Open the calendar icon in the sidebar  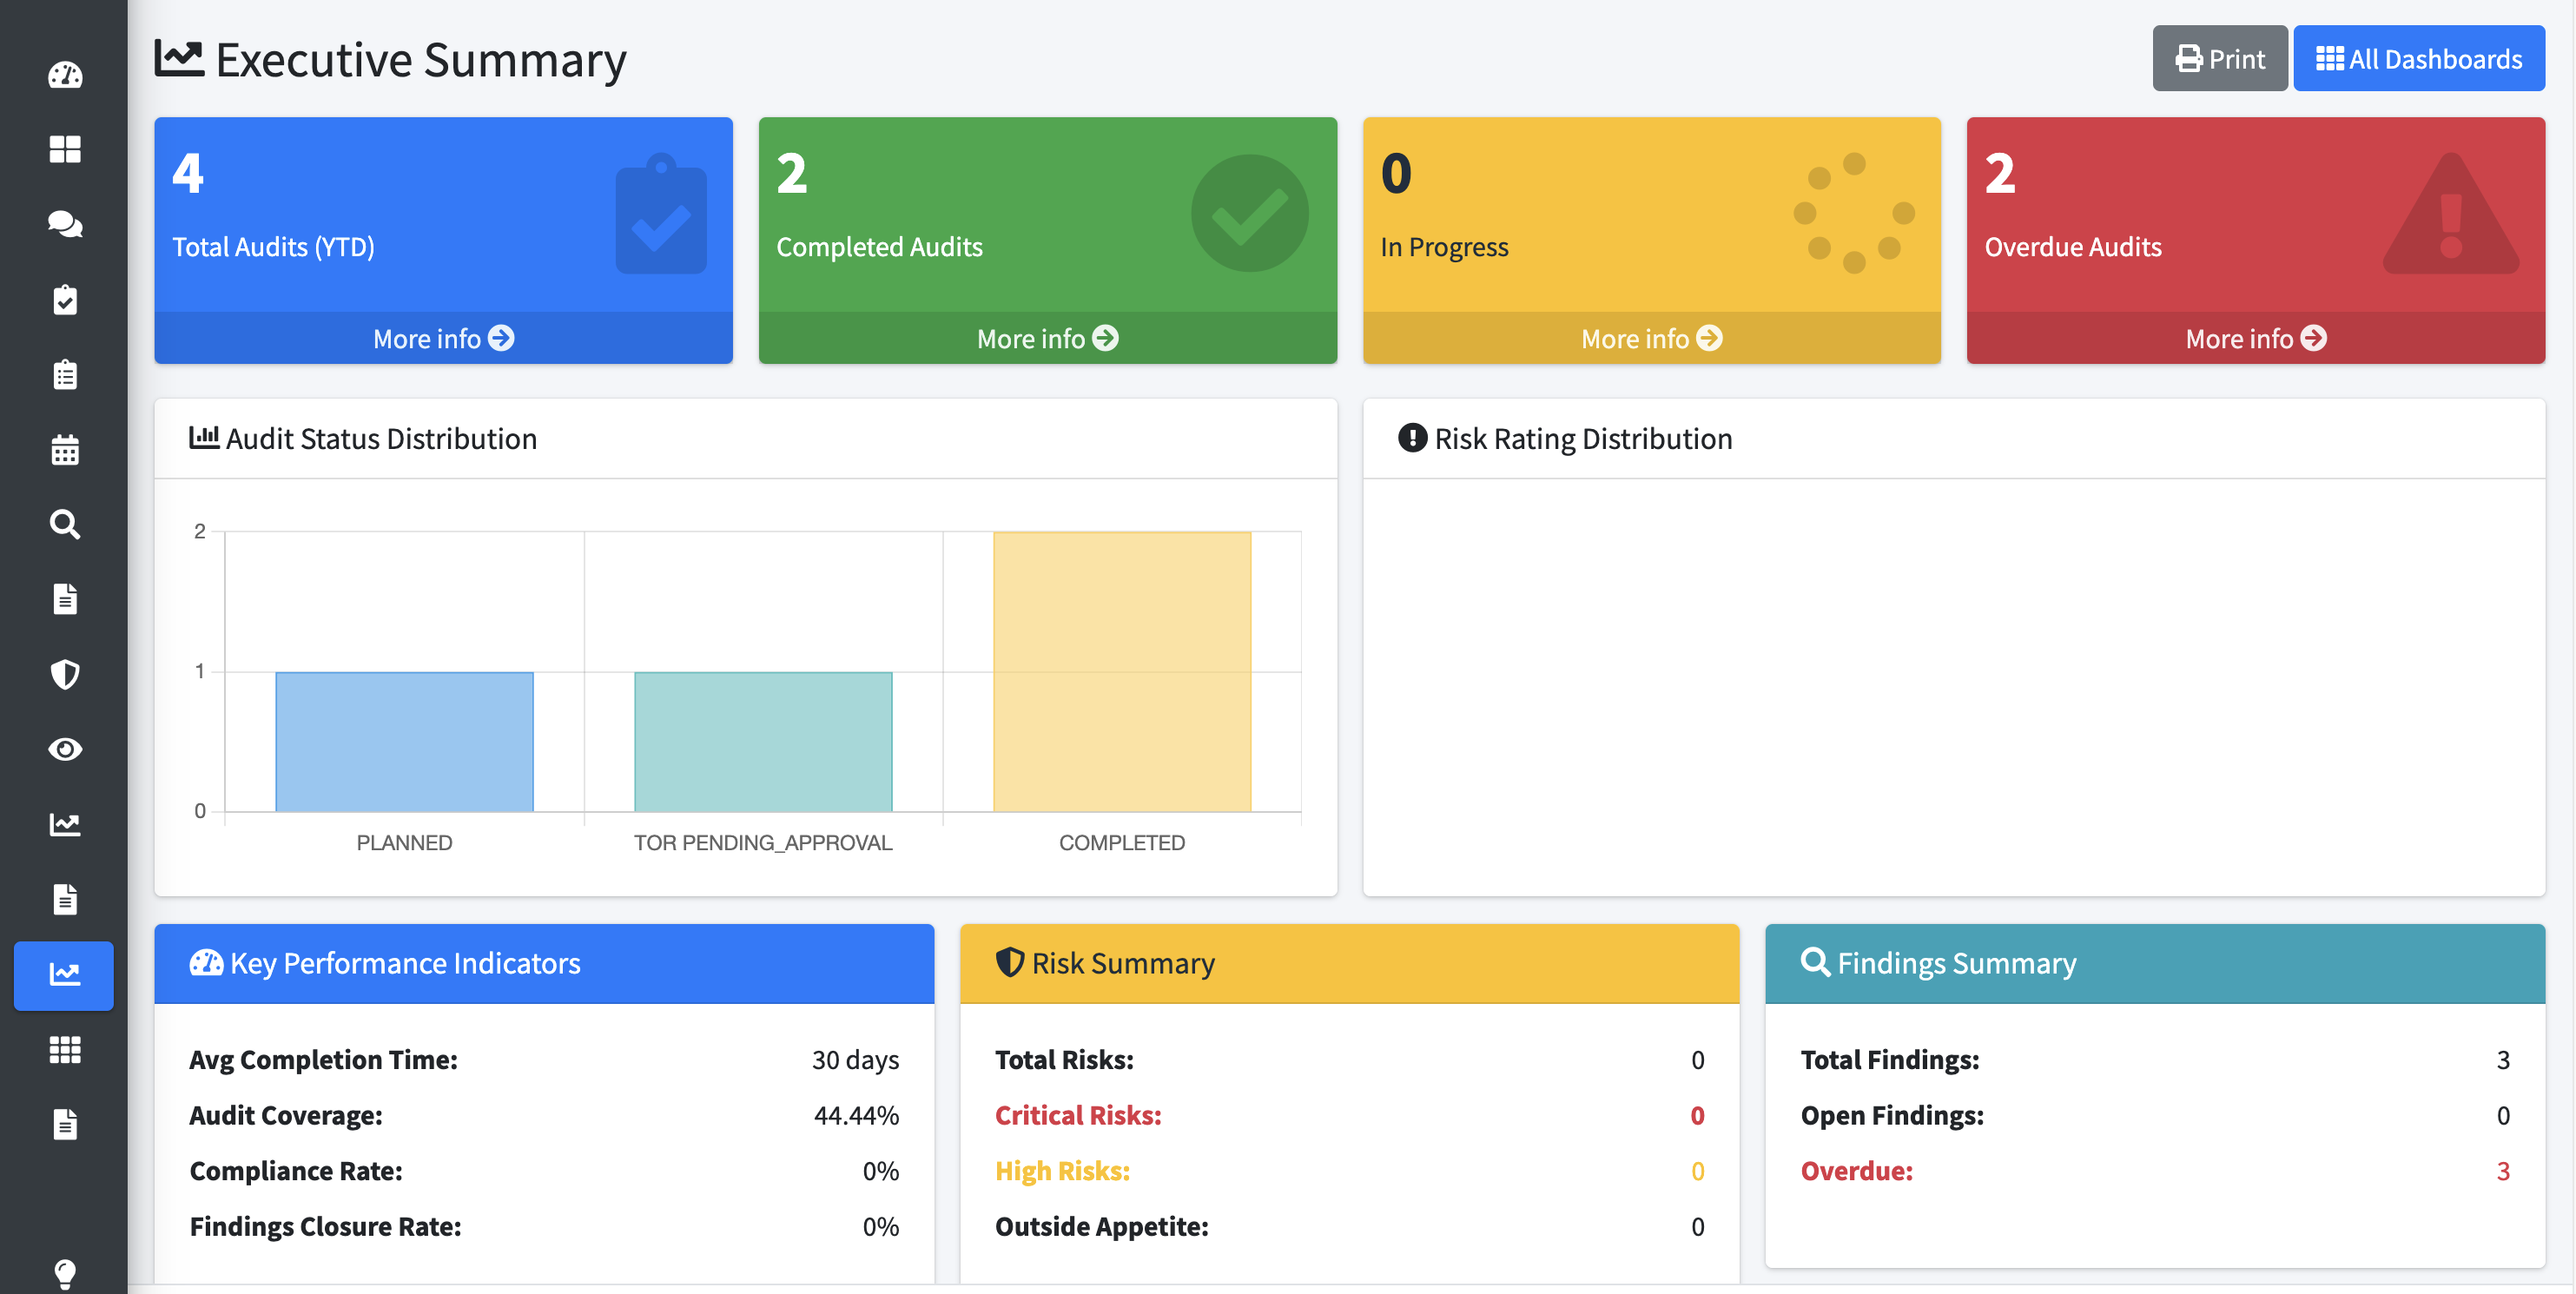tap(64, 450)
